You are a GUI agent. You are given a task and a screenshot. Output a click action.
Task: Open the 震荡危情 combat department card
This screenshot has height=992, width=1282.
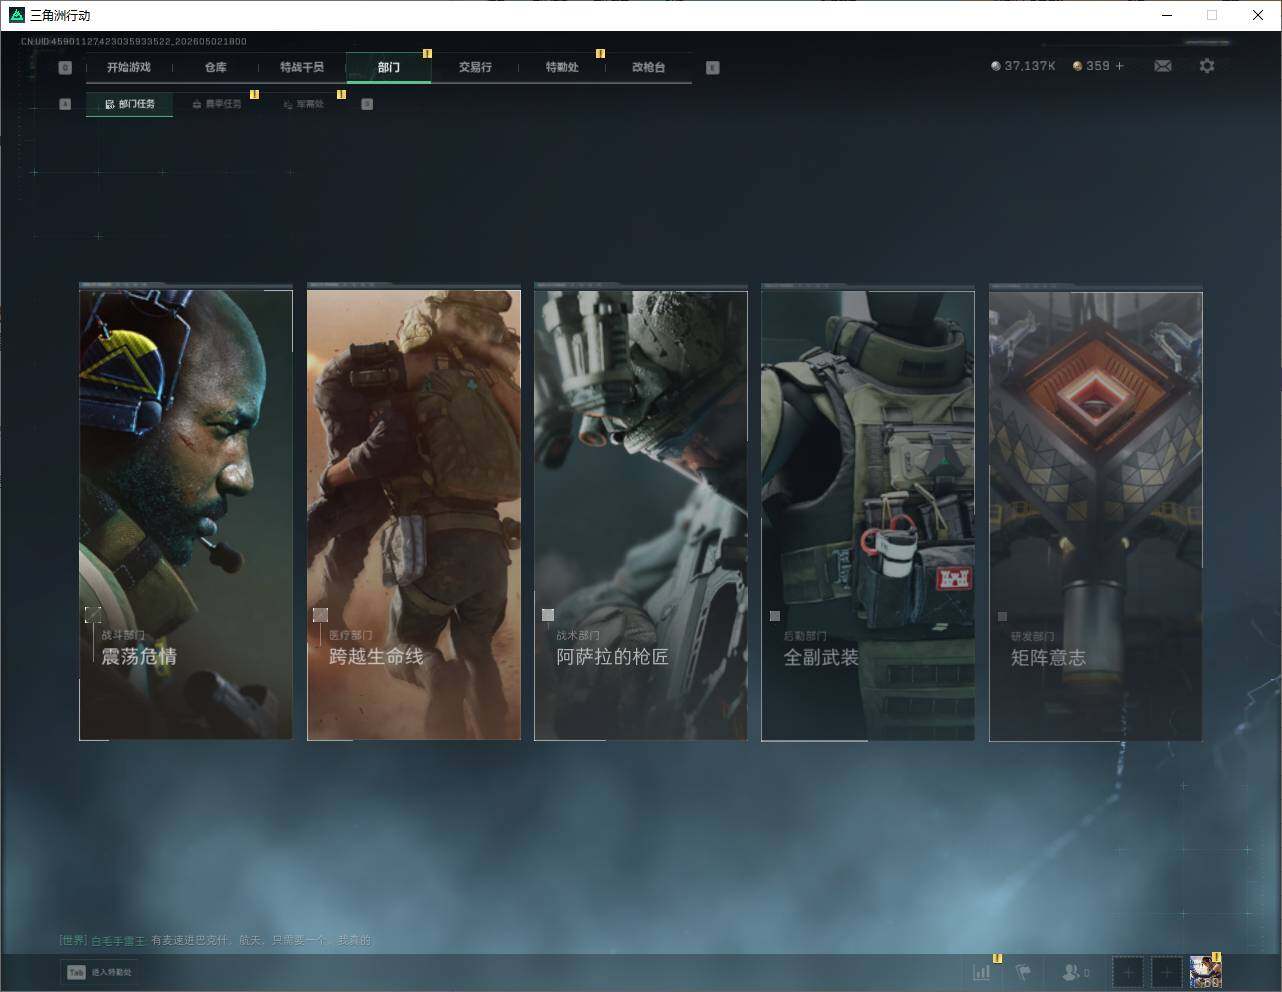click(x=186, y=514)
